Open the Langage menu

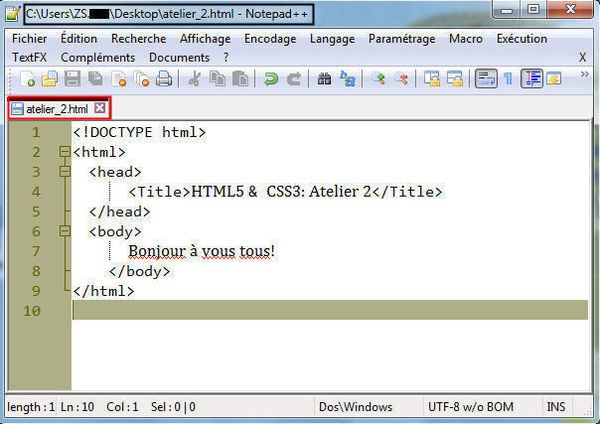point(332,39)
